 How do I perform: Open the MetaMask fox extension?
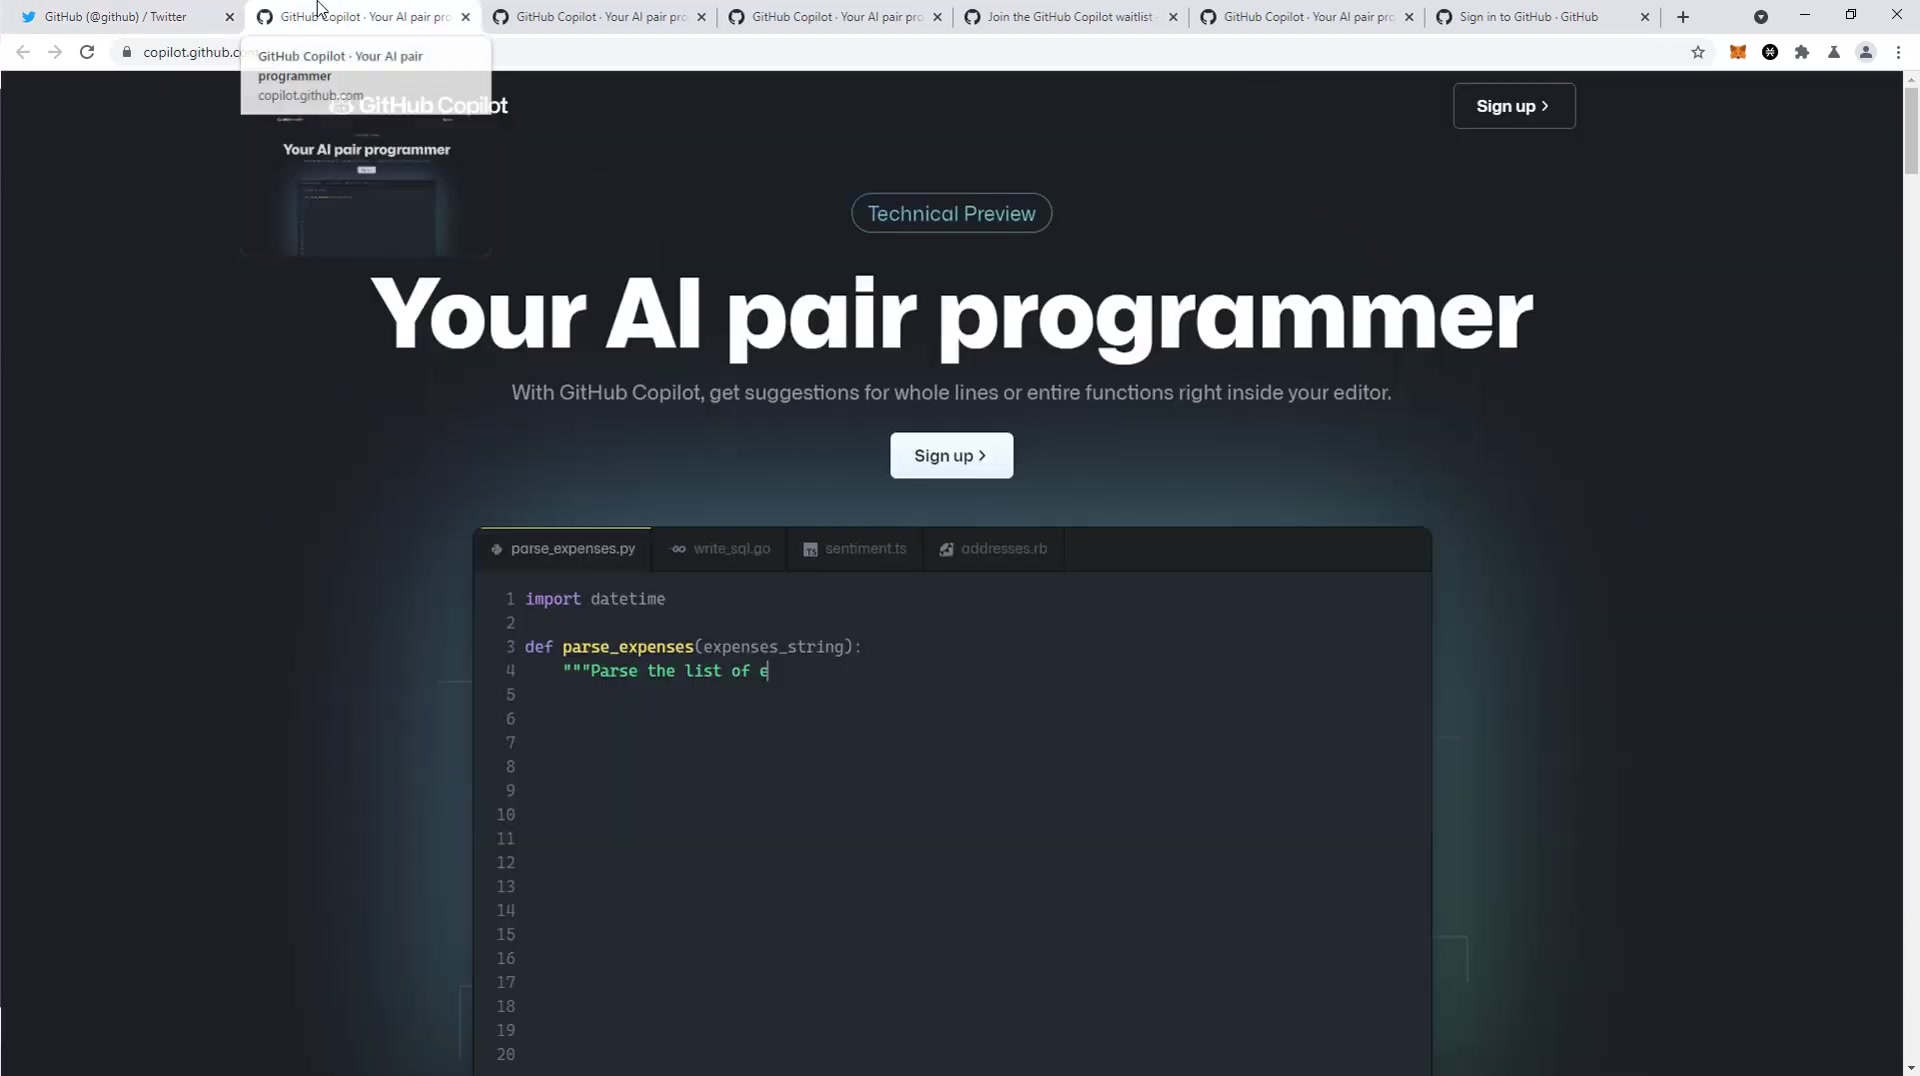(1738, 52)
